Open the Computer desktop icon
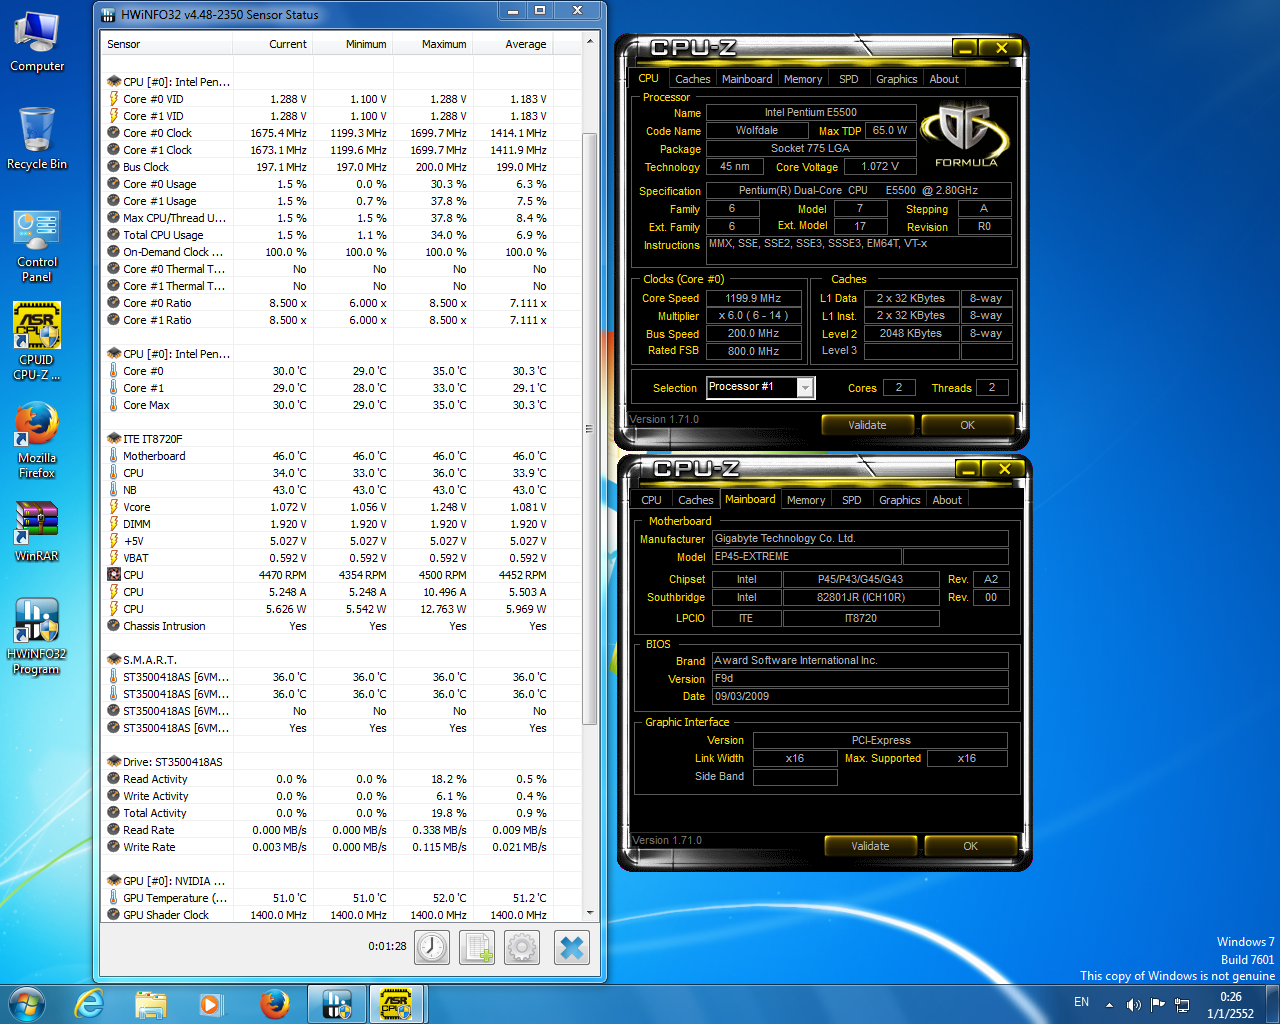The image size is (1280, 1024). [x=37, y=42]
